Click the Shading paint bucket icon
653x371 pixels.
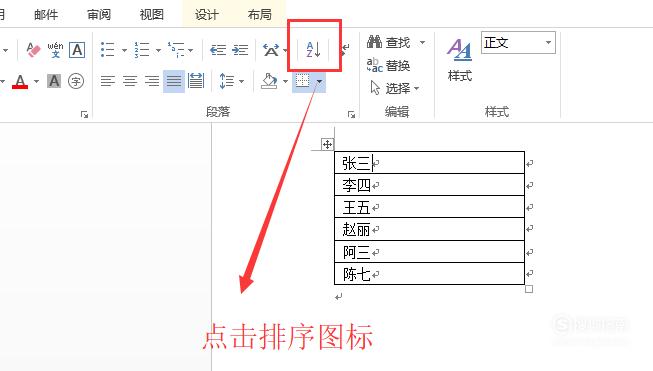(x=269, y=80)
